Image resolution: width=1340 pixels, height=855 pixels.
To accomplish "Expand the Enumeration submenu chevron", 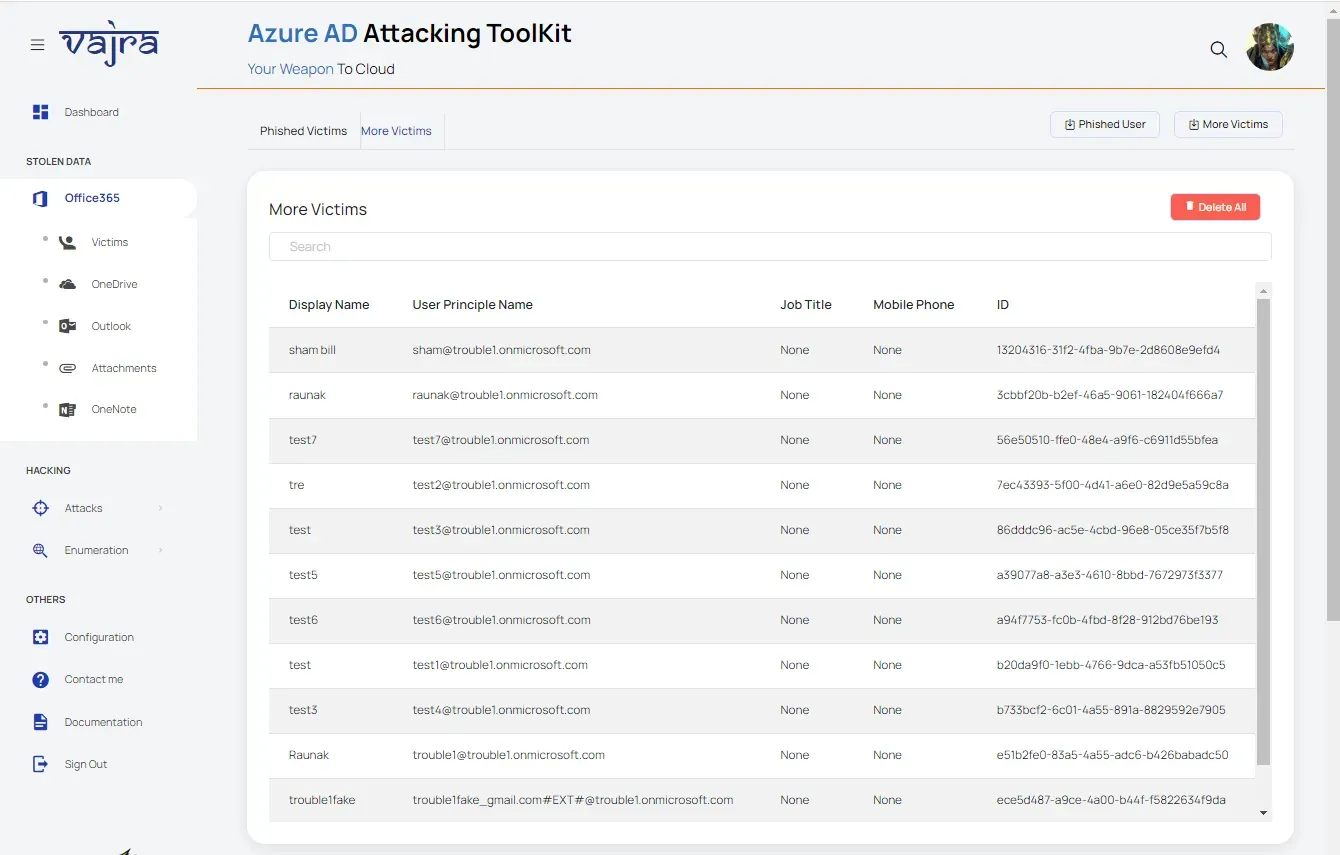I will [160, 550].
